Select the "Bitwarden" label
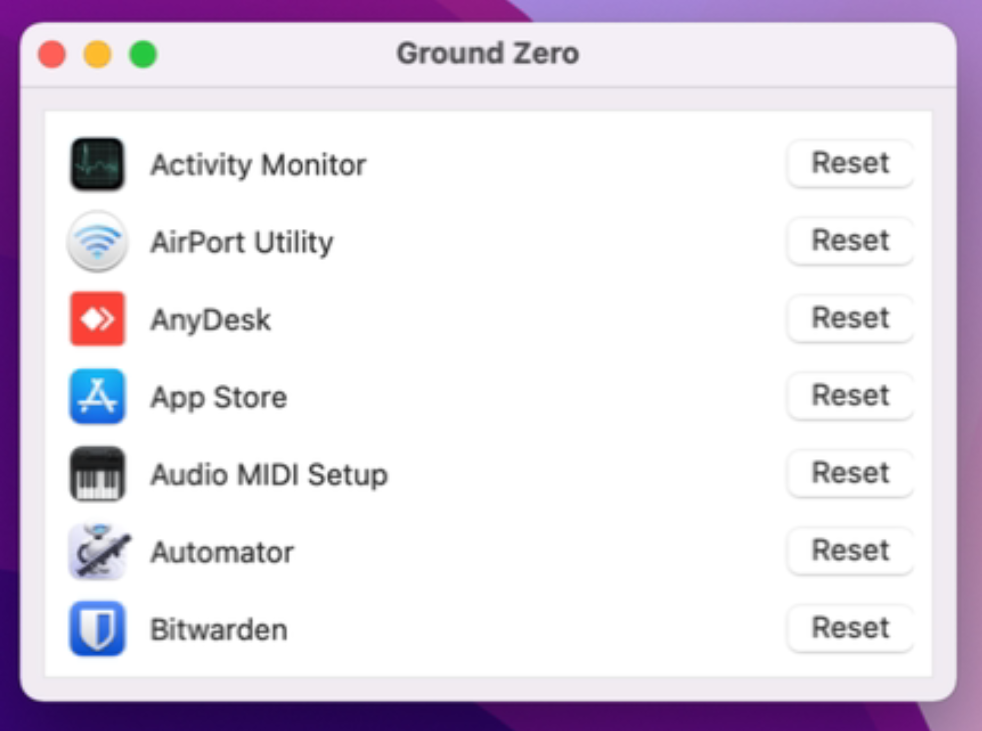This screenshot has height=731, width=982. click(x=219, y=630)
